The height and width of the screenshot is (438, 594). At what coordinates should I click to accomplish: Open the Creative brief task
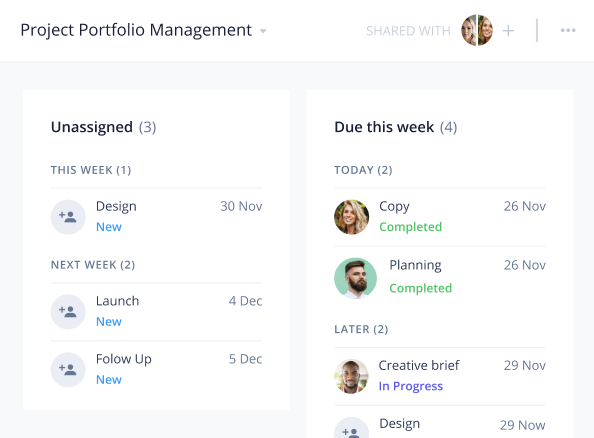point(419,365)
